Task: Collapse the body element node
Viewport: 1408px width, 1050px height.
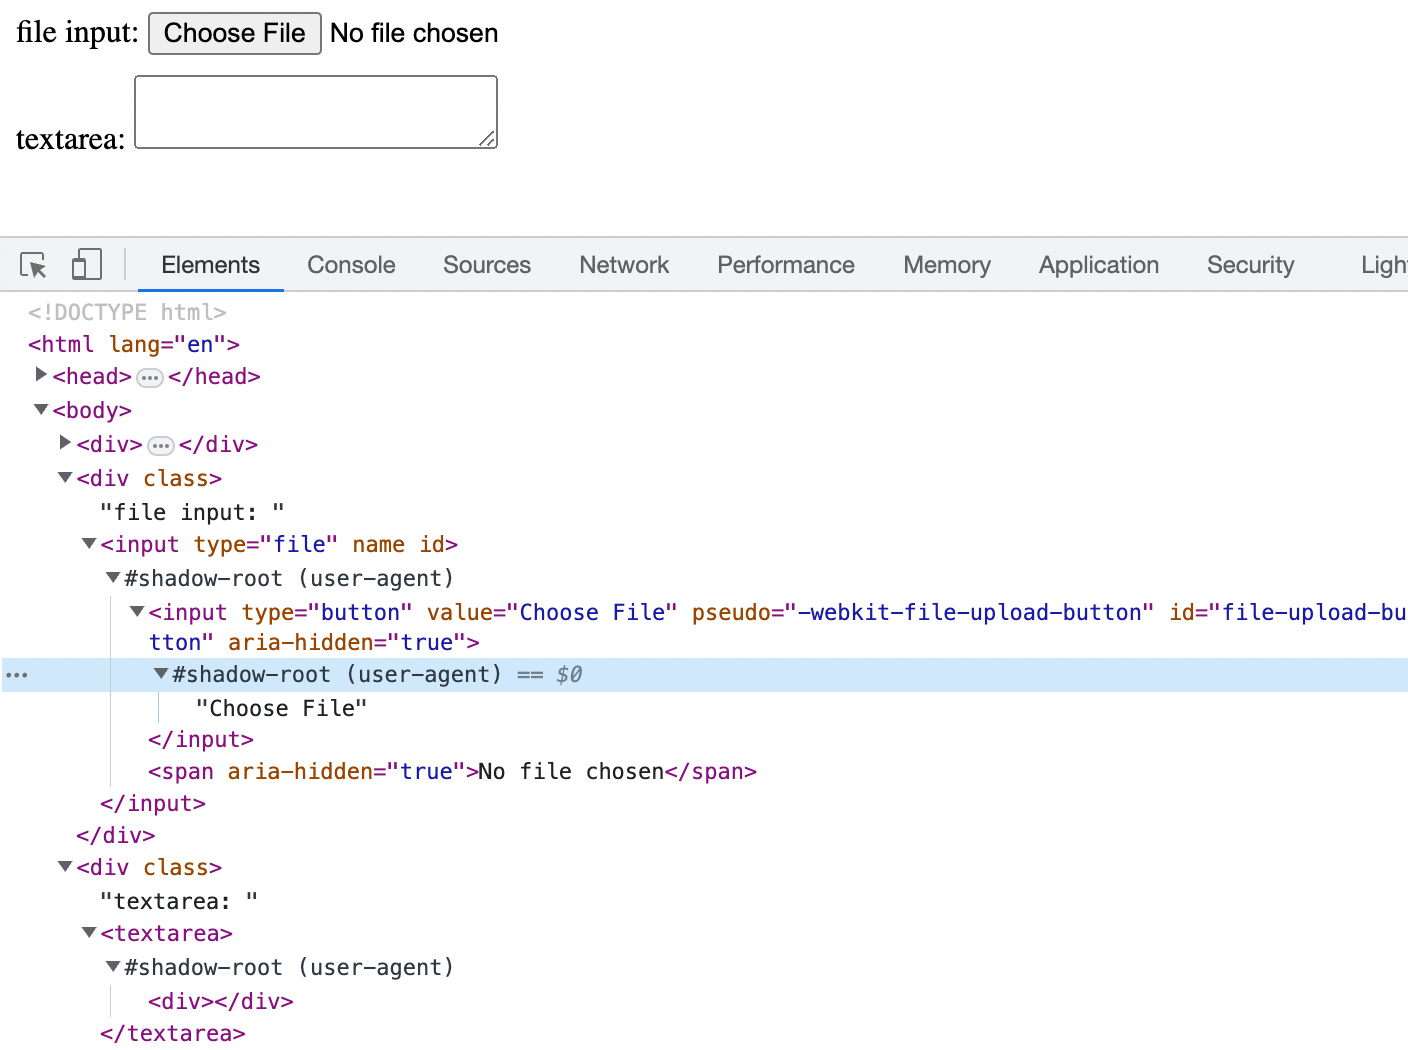Action: [41, 410]
